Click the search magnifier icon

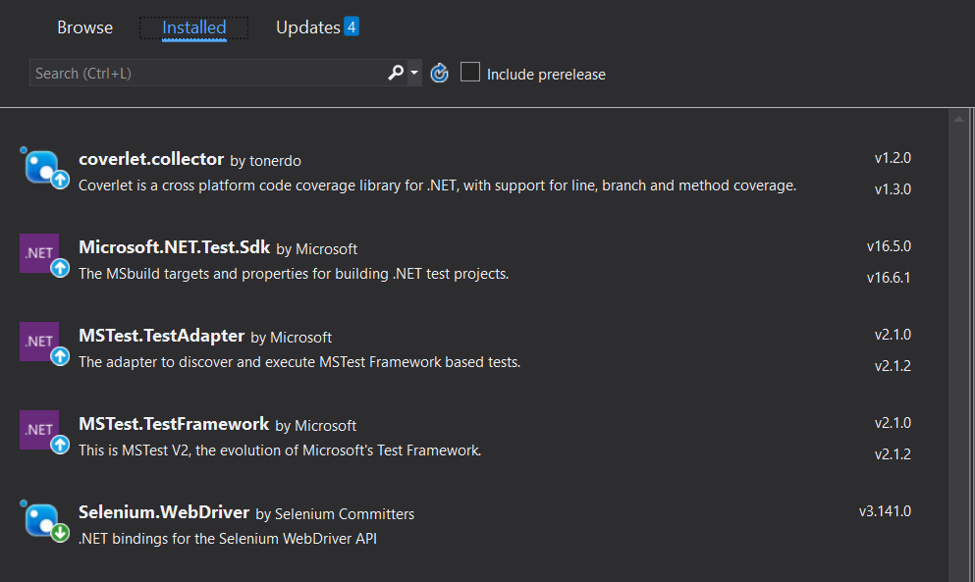pyautogui.click(x=396, y=72)
